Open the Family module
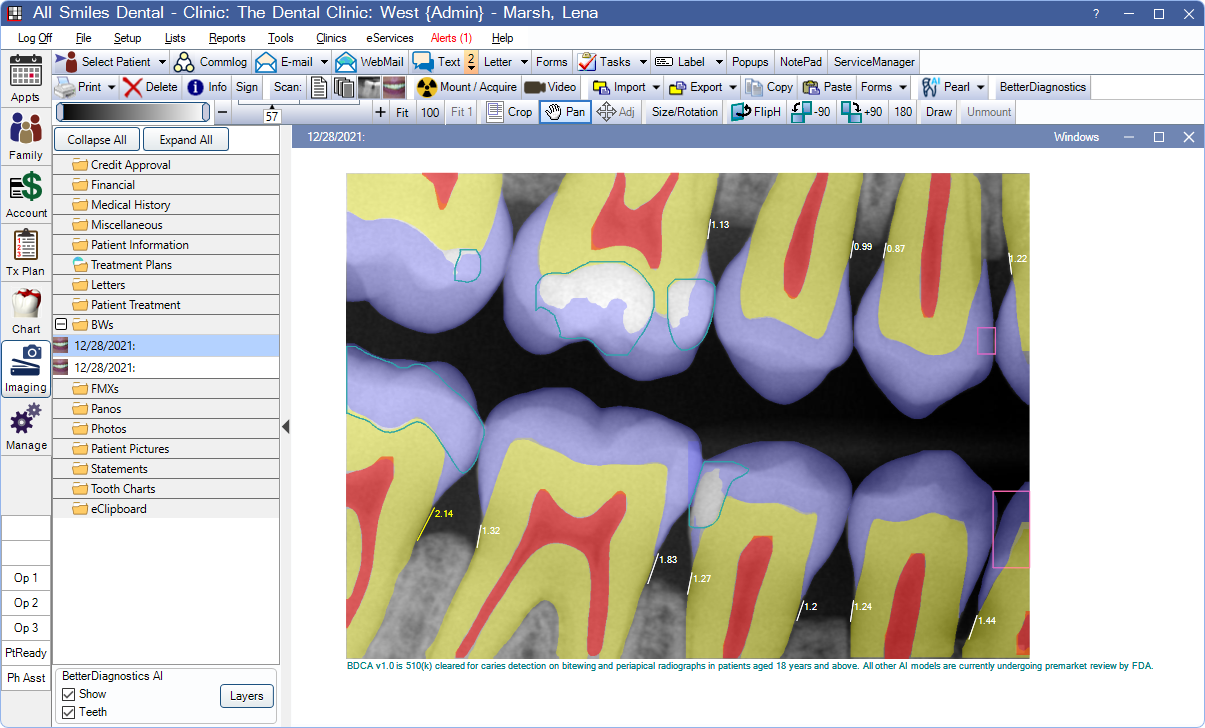 [26, 137]
